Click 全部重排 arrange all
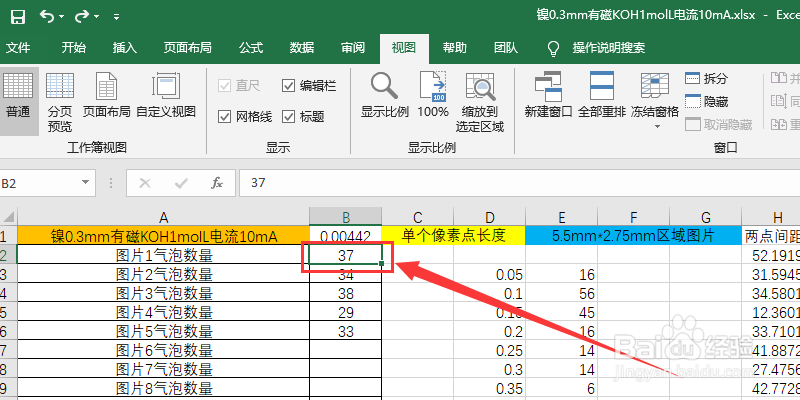The height and width of the screenshot is (400, 800). coord(602,96)
